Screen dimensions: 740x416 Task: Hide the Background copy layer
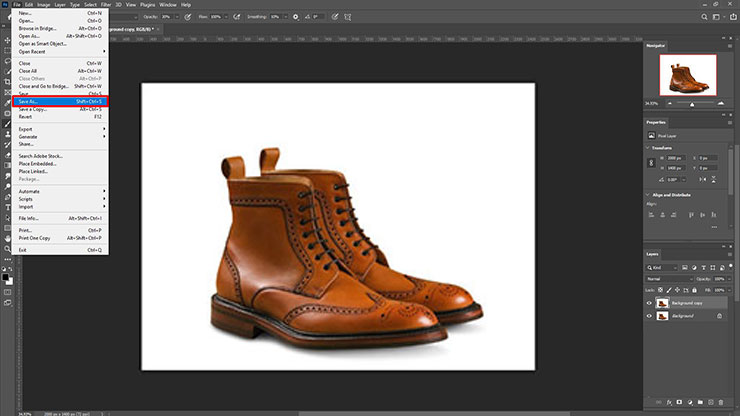[649, 303]
